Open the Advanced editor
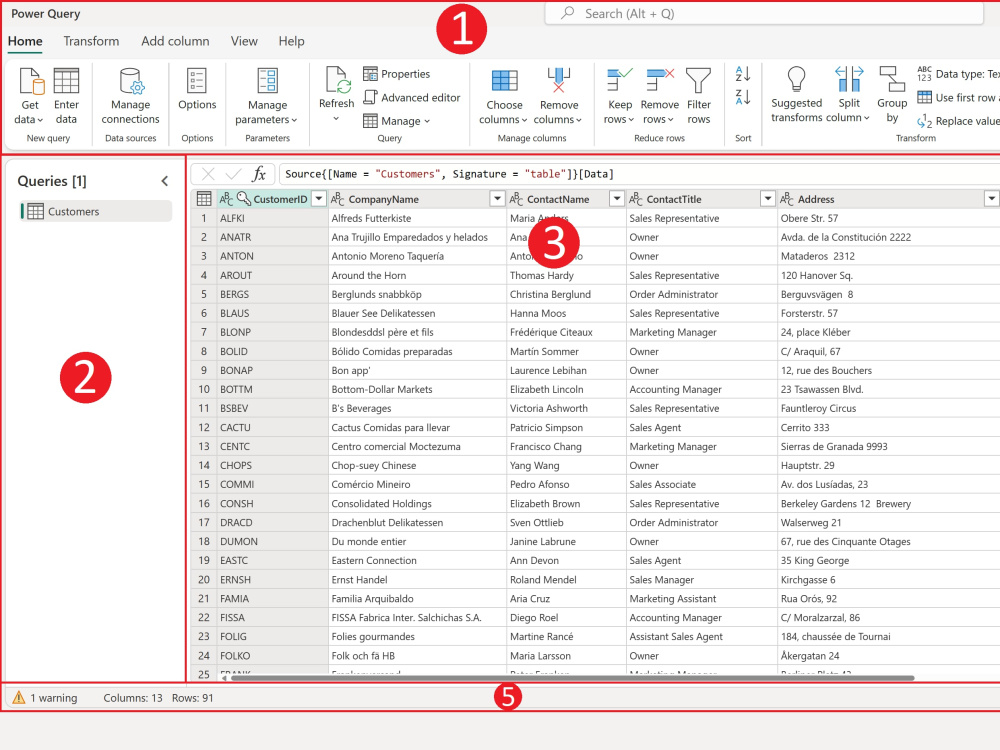 [412, 98]
